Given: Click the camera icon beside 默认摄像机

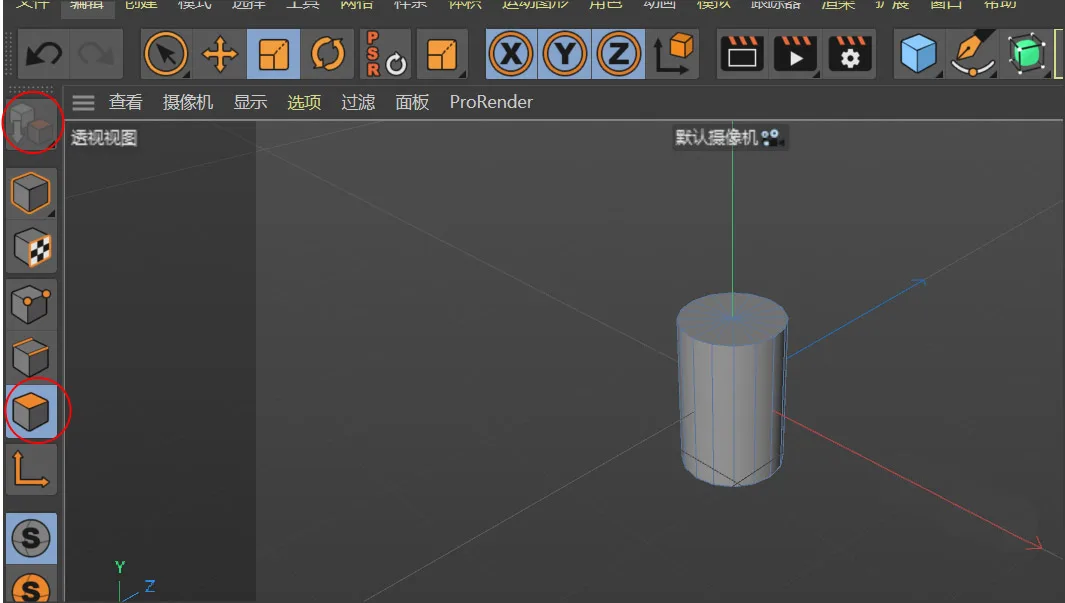Looking at the screenshot, I should 771,138.
